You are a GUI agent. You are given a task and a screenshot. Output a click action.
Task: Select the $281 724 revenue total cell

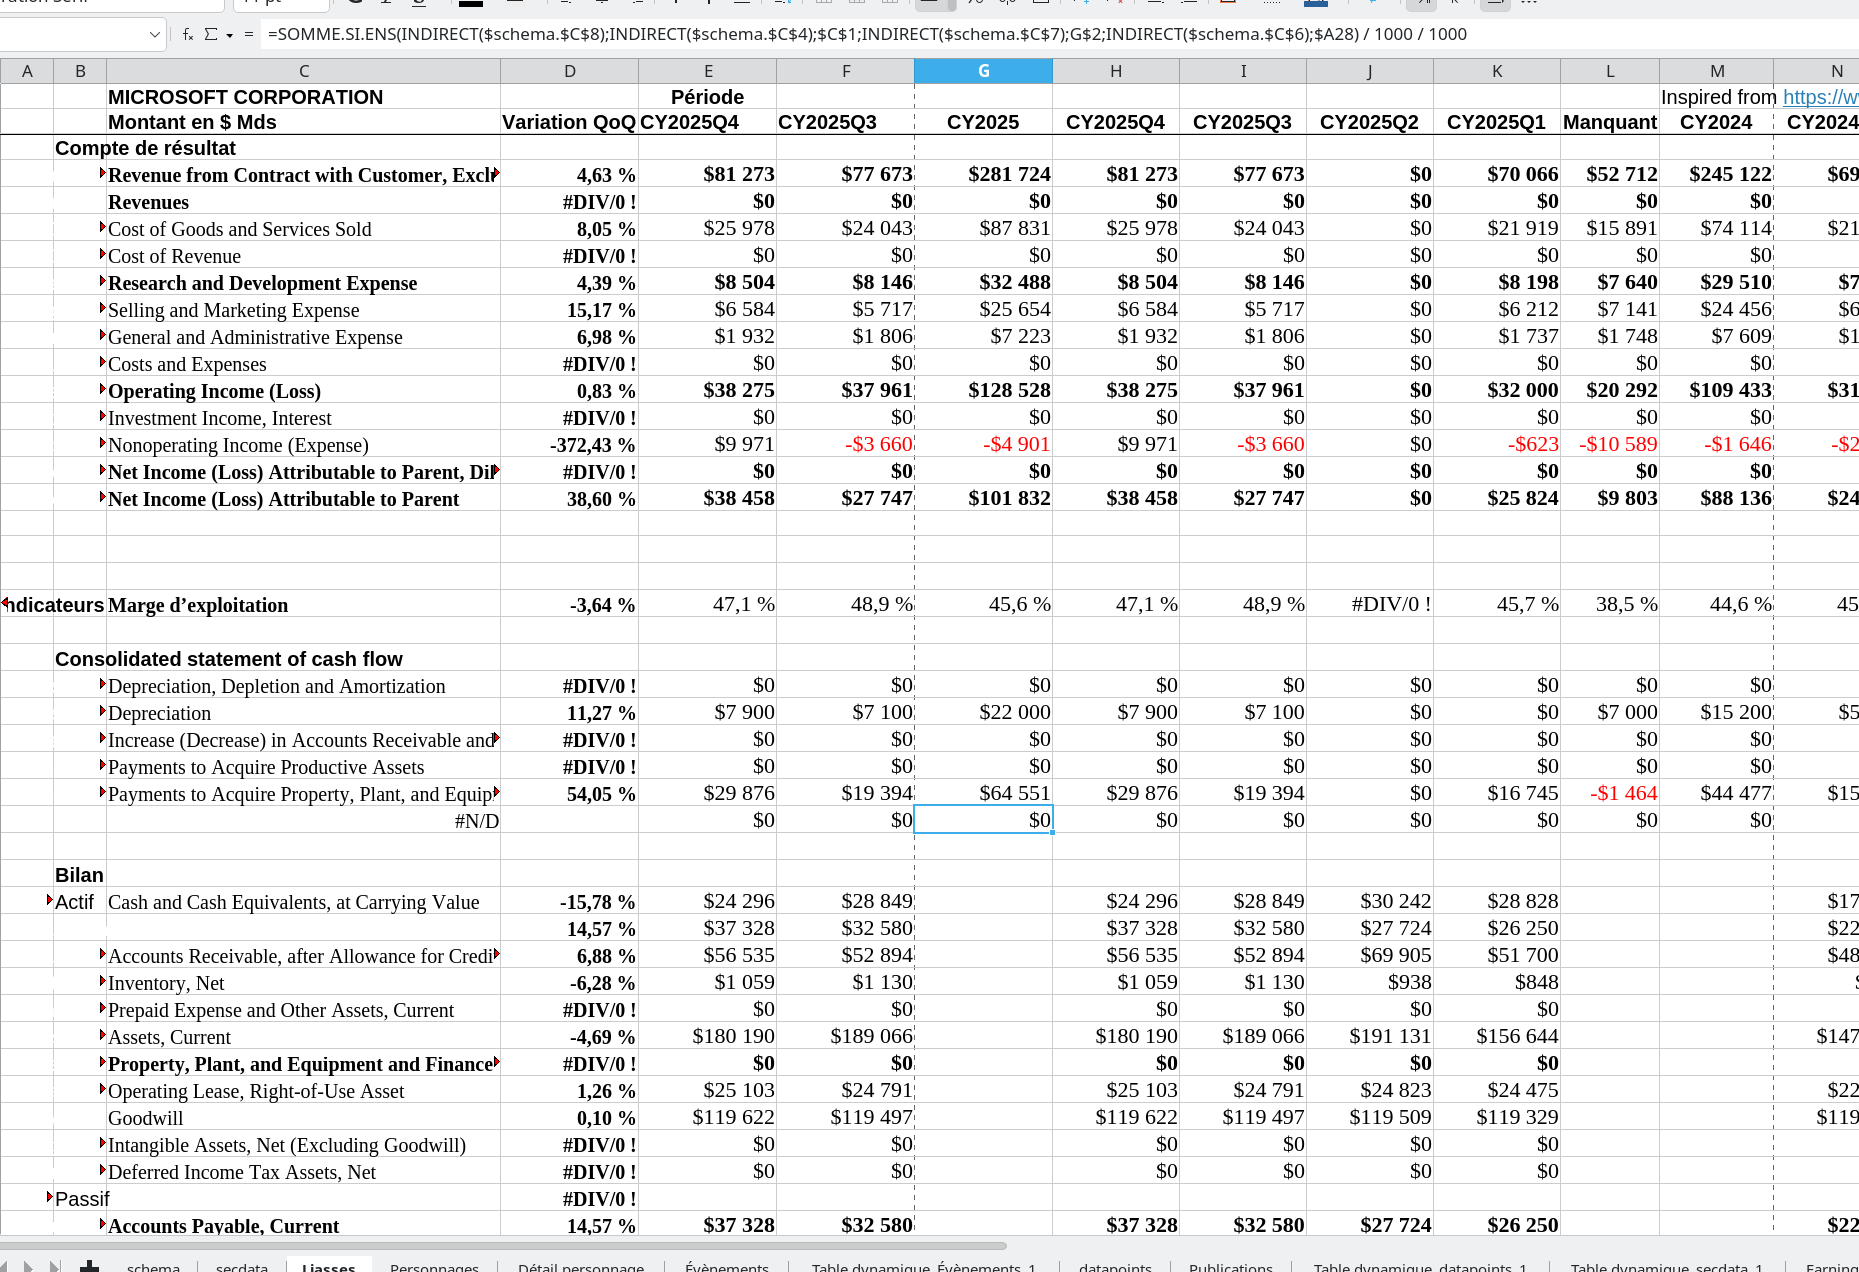click(x=983, y=175)
